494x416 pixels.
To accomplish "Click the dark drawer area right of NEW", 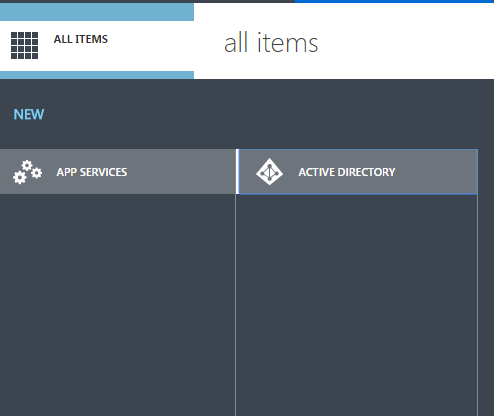I will tap(269, 114).
